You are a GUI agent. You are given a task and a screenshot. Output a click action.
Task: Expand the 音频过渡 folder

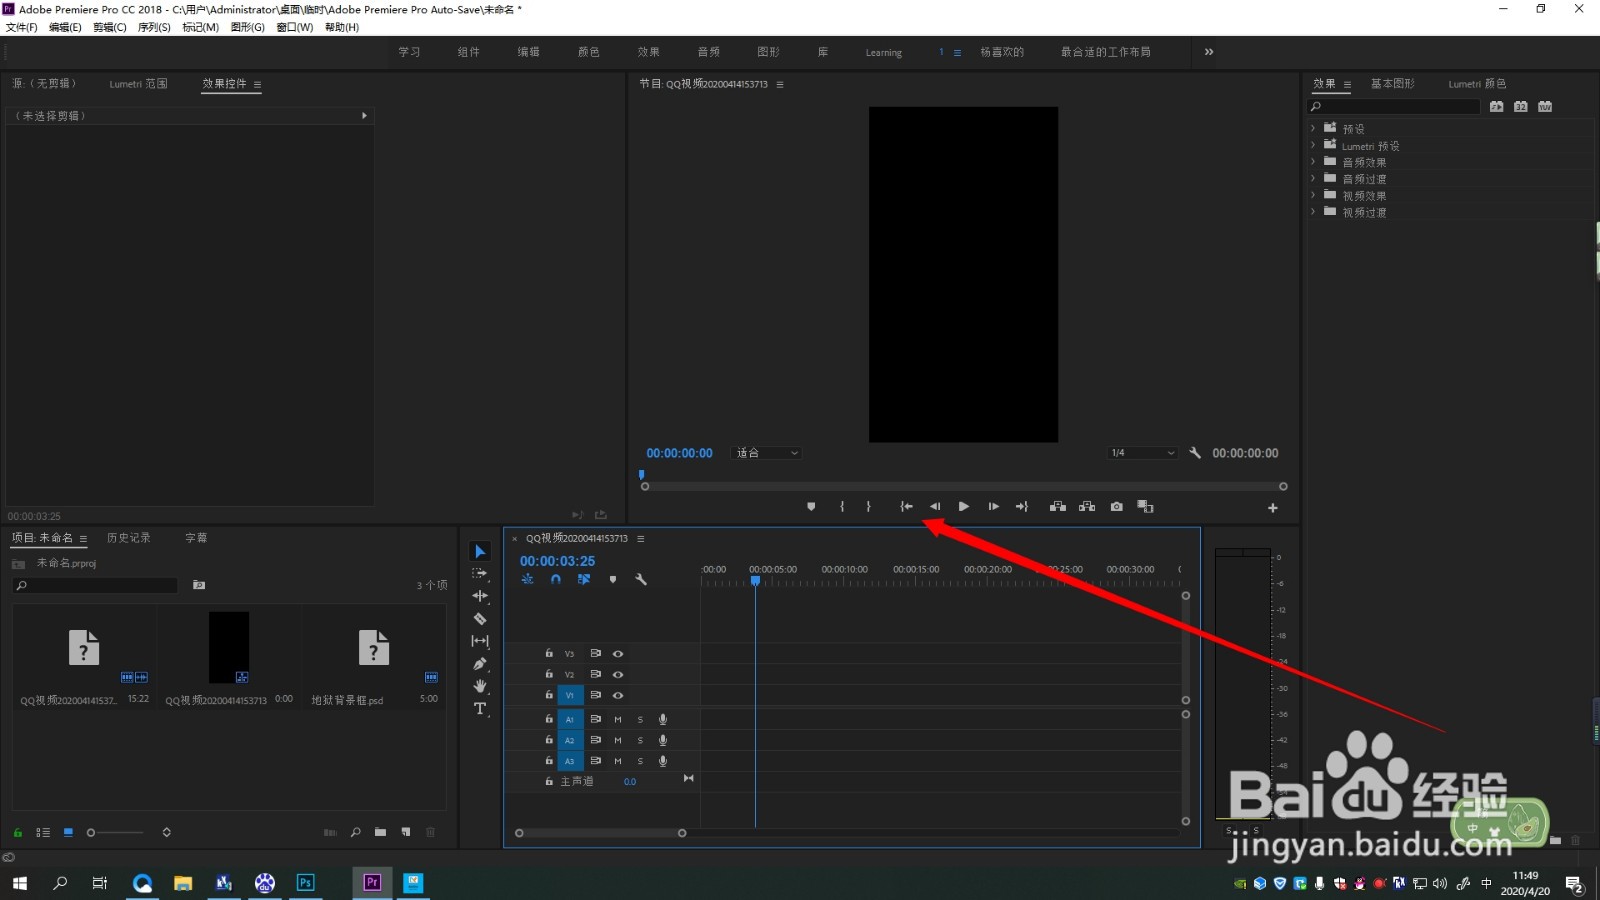click(1313, 178)
